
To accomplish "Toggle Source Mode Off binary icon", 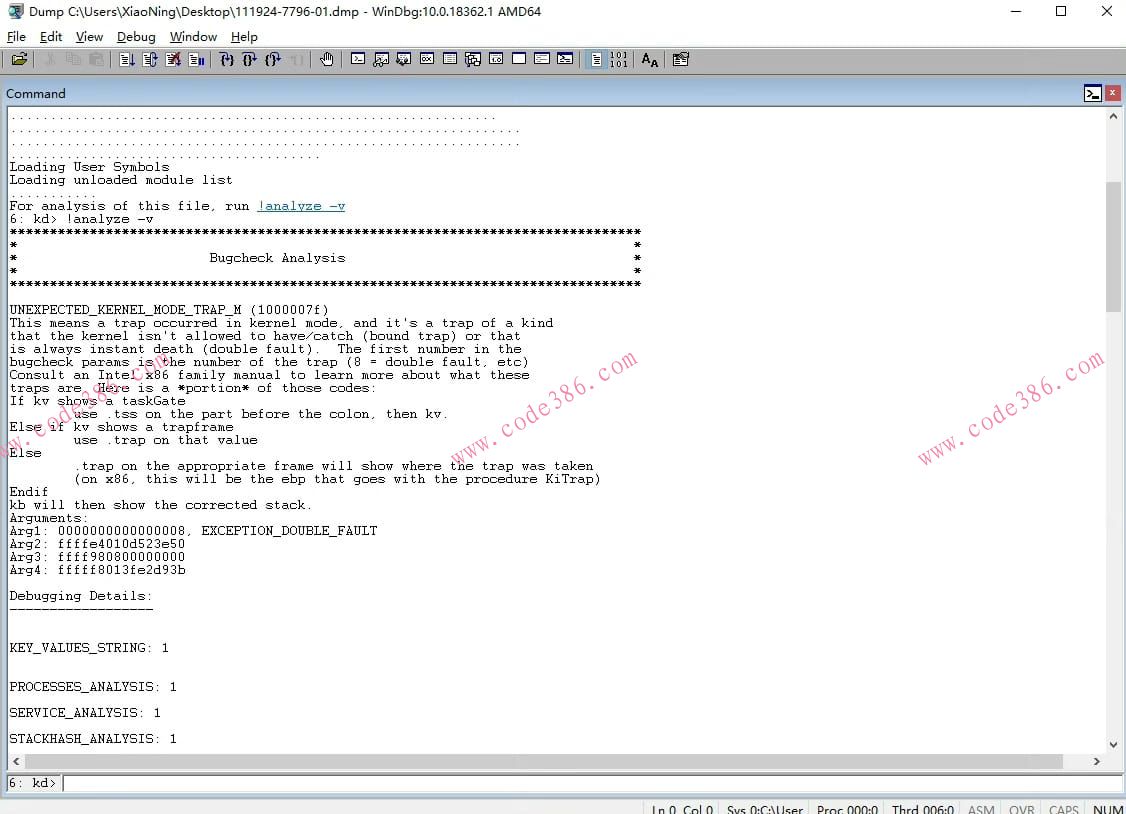I will coord(619,60).
